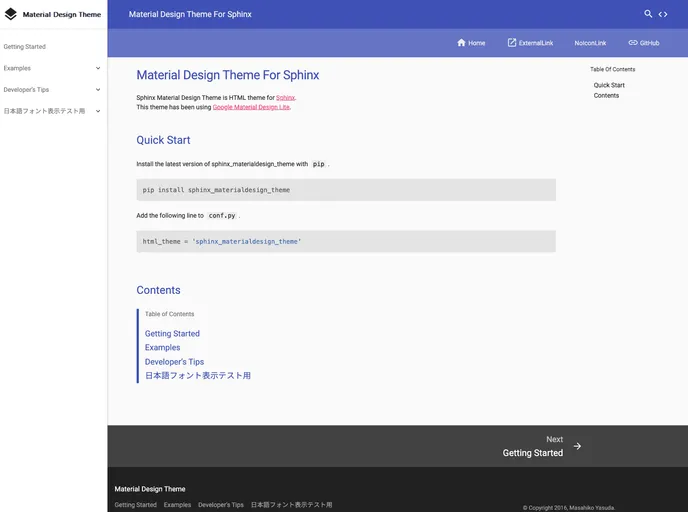The image size is (688, 512).
Task: Click the source code brackets icon
Action: (663, 14)
